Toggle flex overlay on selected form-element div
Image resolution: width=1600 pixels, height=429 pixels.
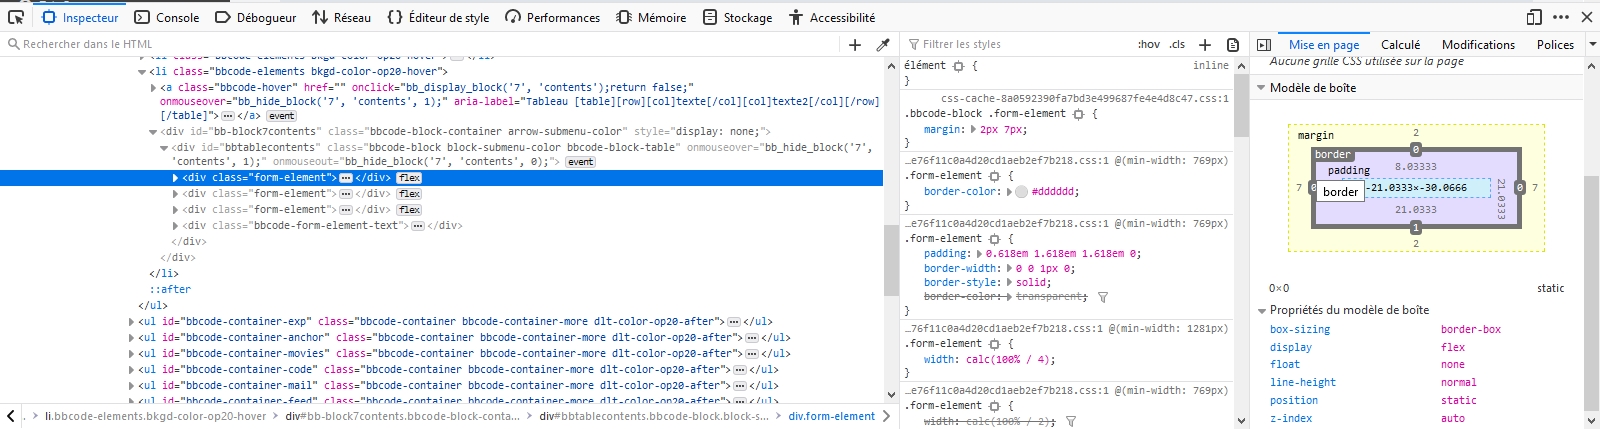coord(410,178)
